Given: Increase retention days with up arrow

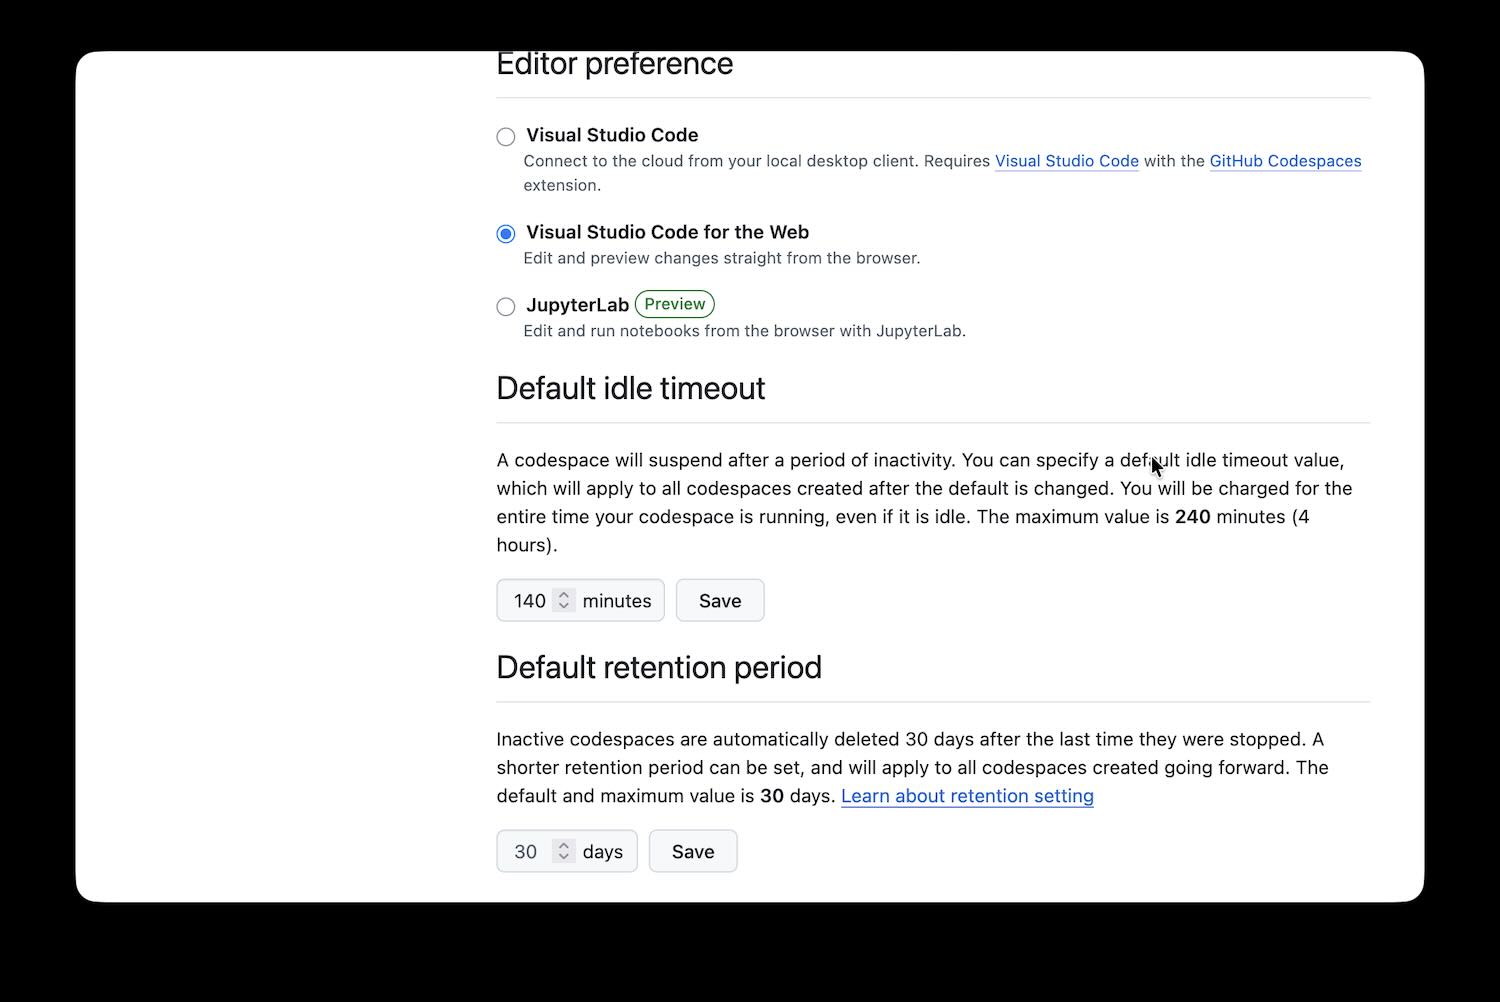Looking at the screenshot, I should [564, 845].
